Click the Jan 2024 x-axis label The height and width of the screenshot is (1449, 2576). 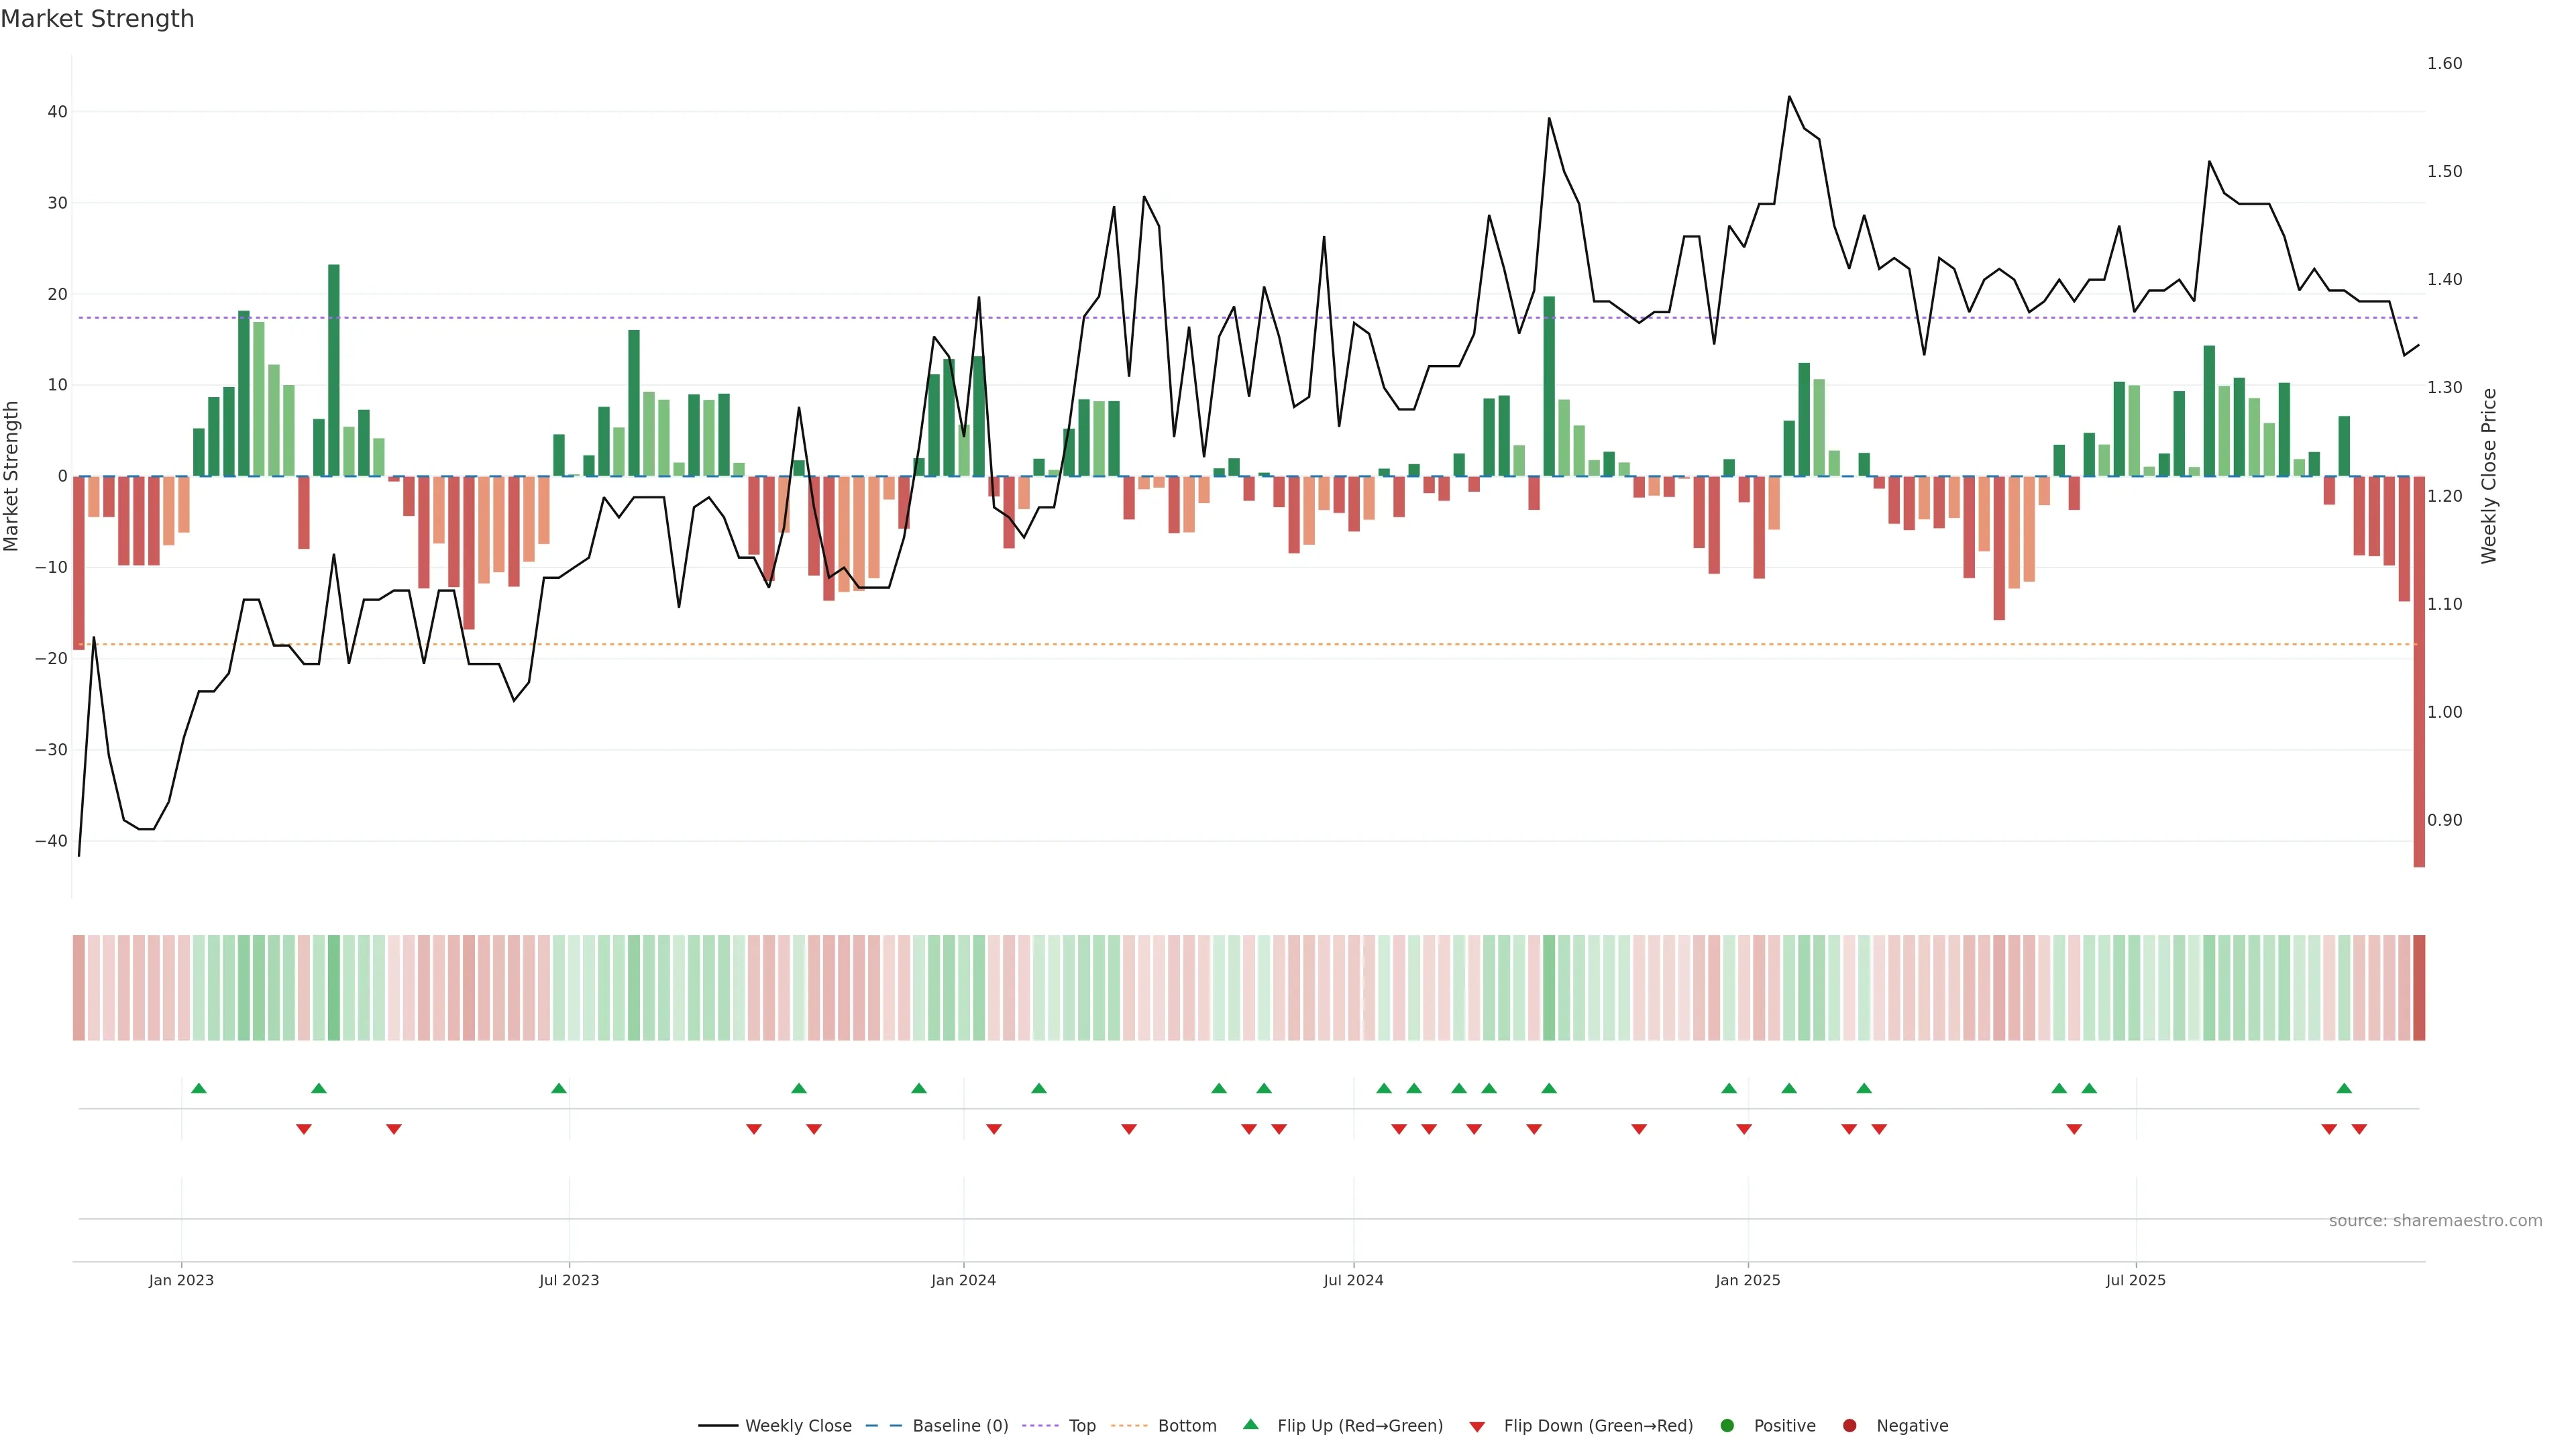coord(963,1280)
